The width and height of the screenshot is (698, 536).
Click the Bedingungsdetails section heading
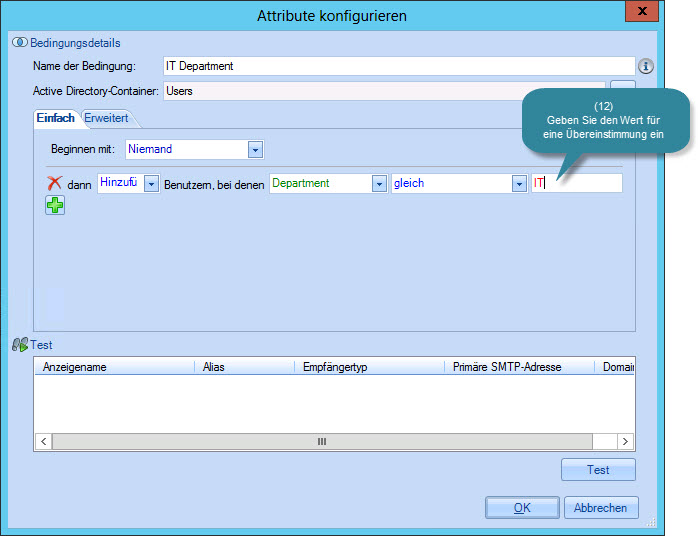(x=75, y=43)
